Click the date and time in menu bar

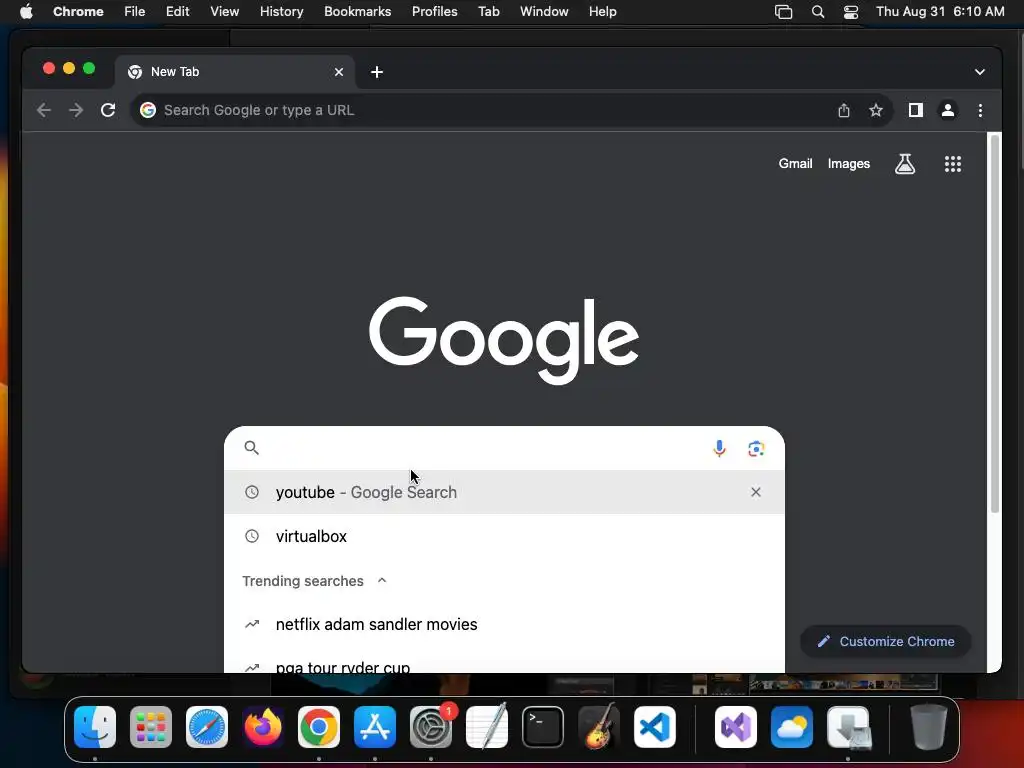click(940, 11)
